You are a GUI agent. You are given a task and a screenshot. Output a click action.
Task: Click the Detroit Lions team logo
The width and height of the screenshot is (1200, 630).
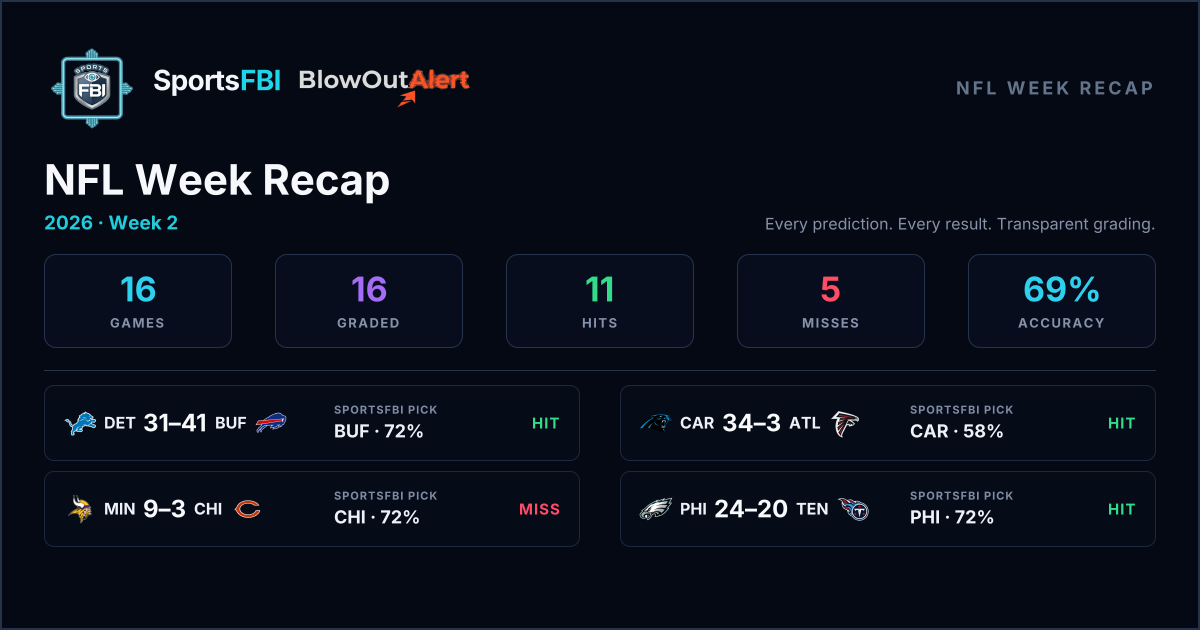[80, 423]
